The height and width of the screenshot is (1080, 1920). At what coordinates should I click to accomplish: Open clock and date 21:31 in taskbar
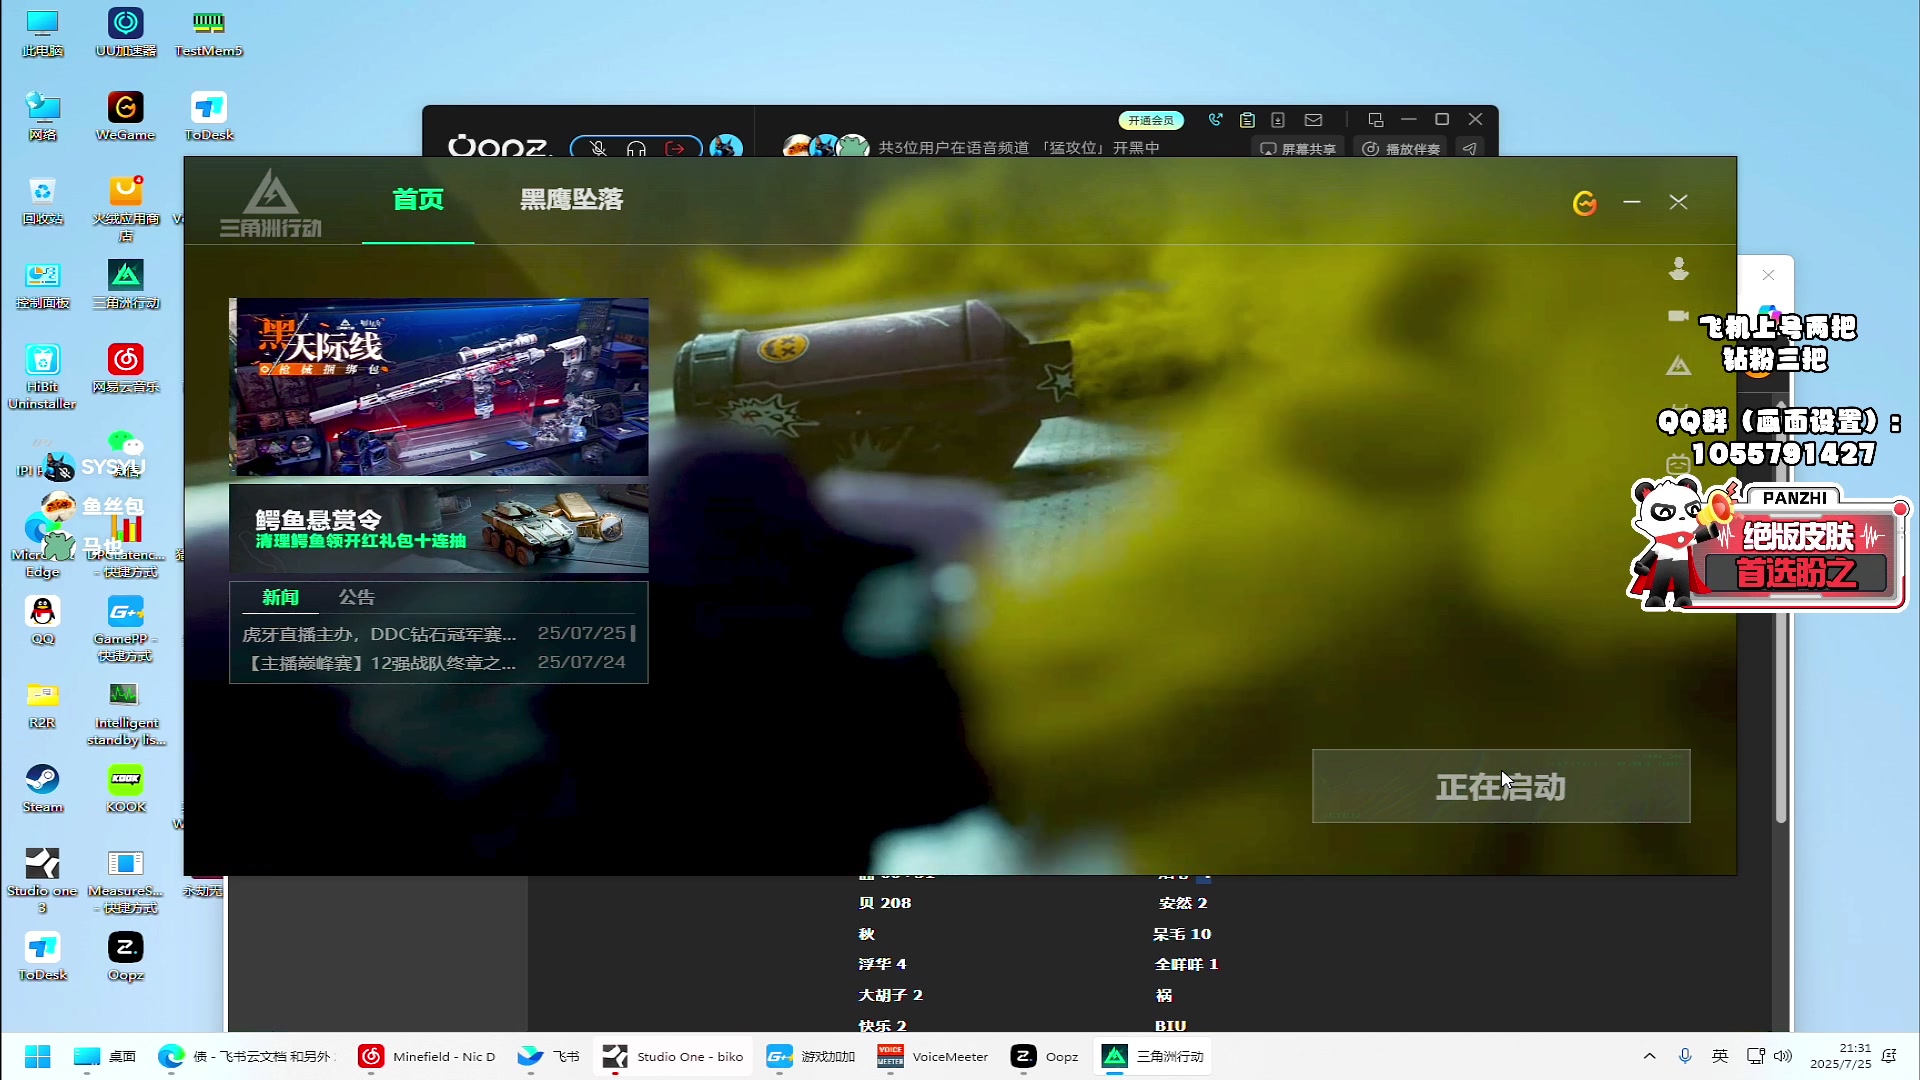tap(1840, 1056)
